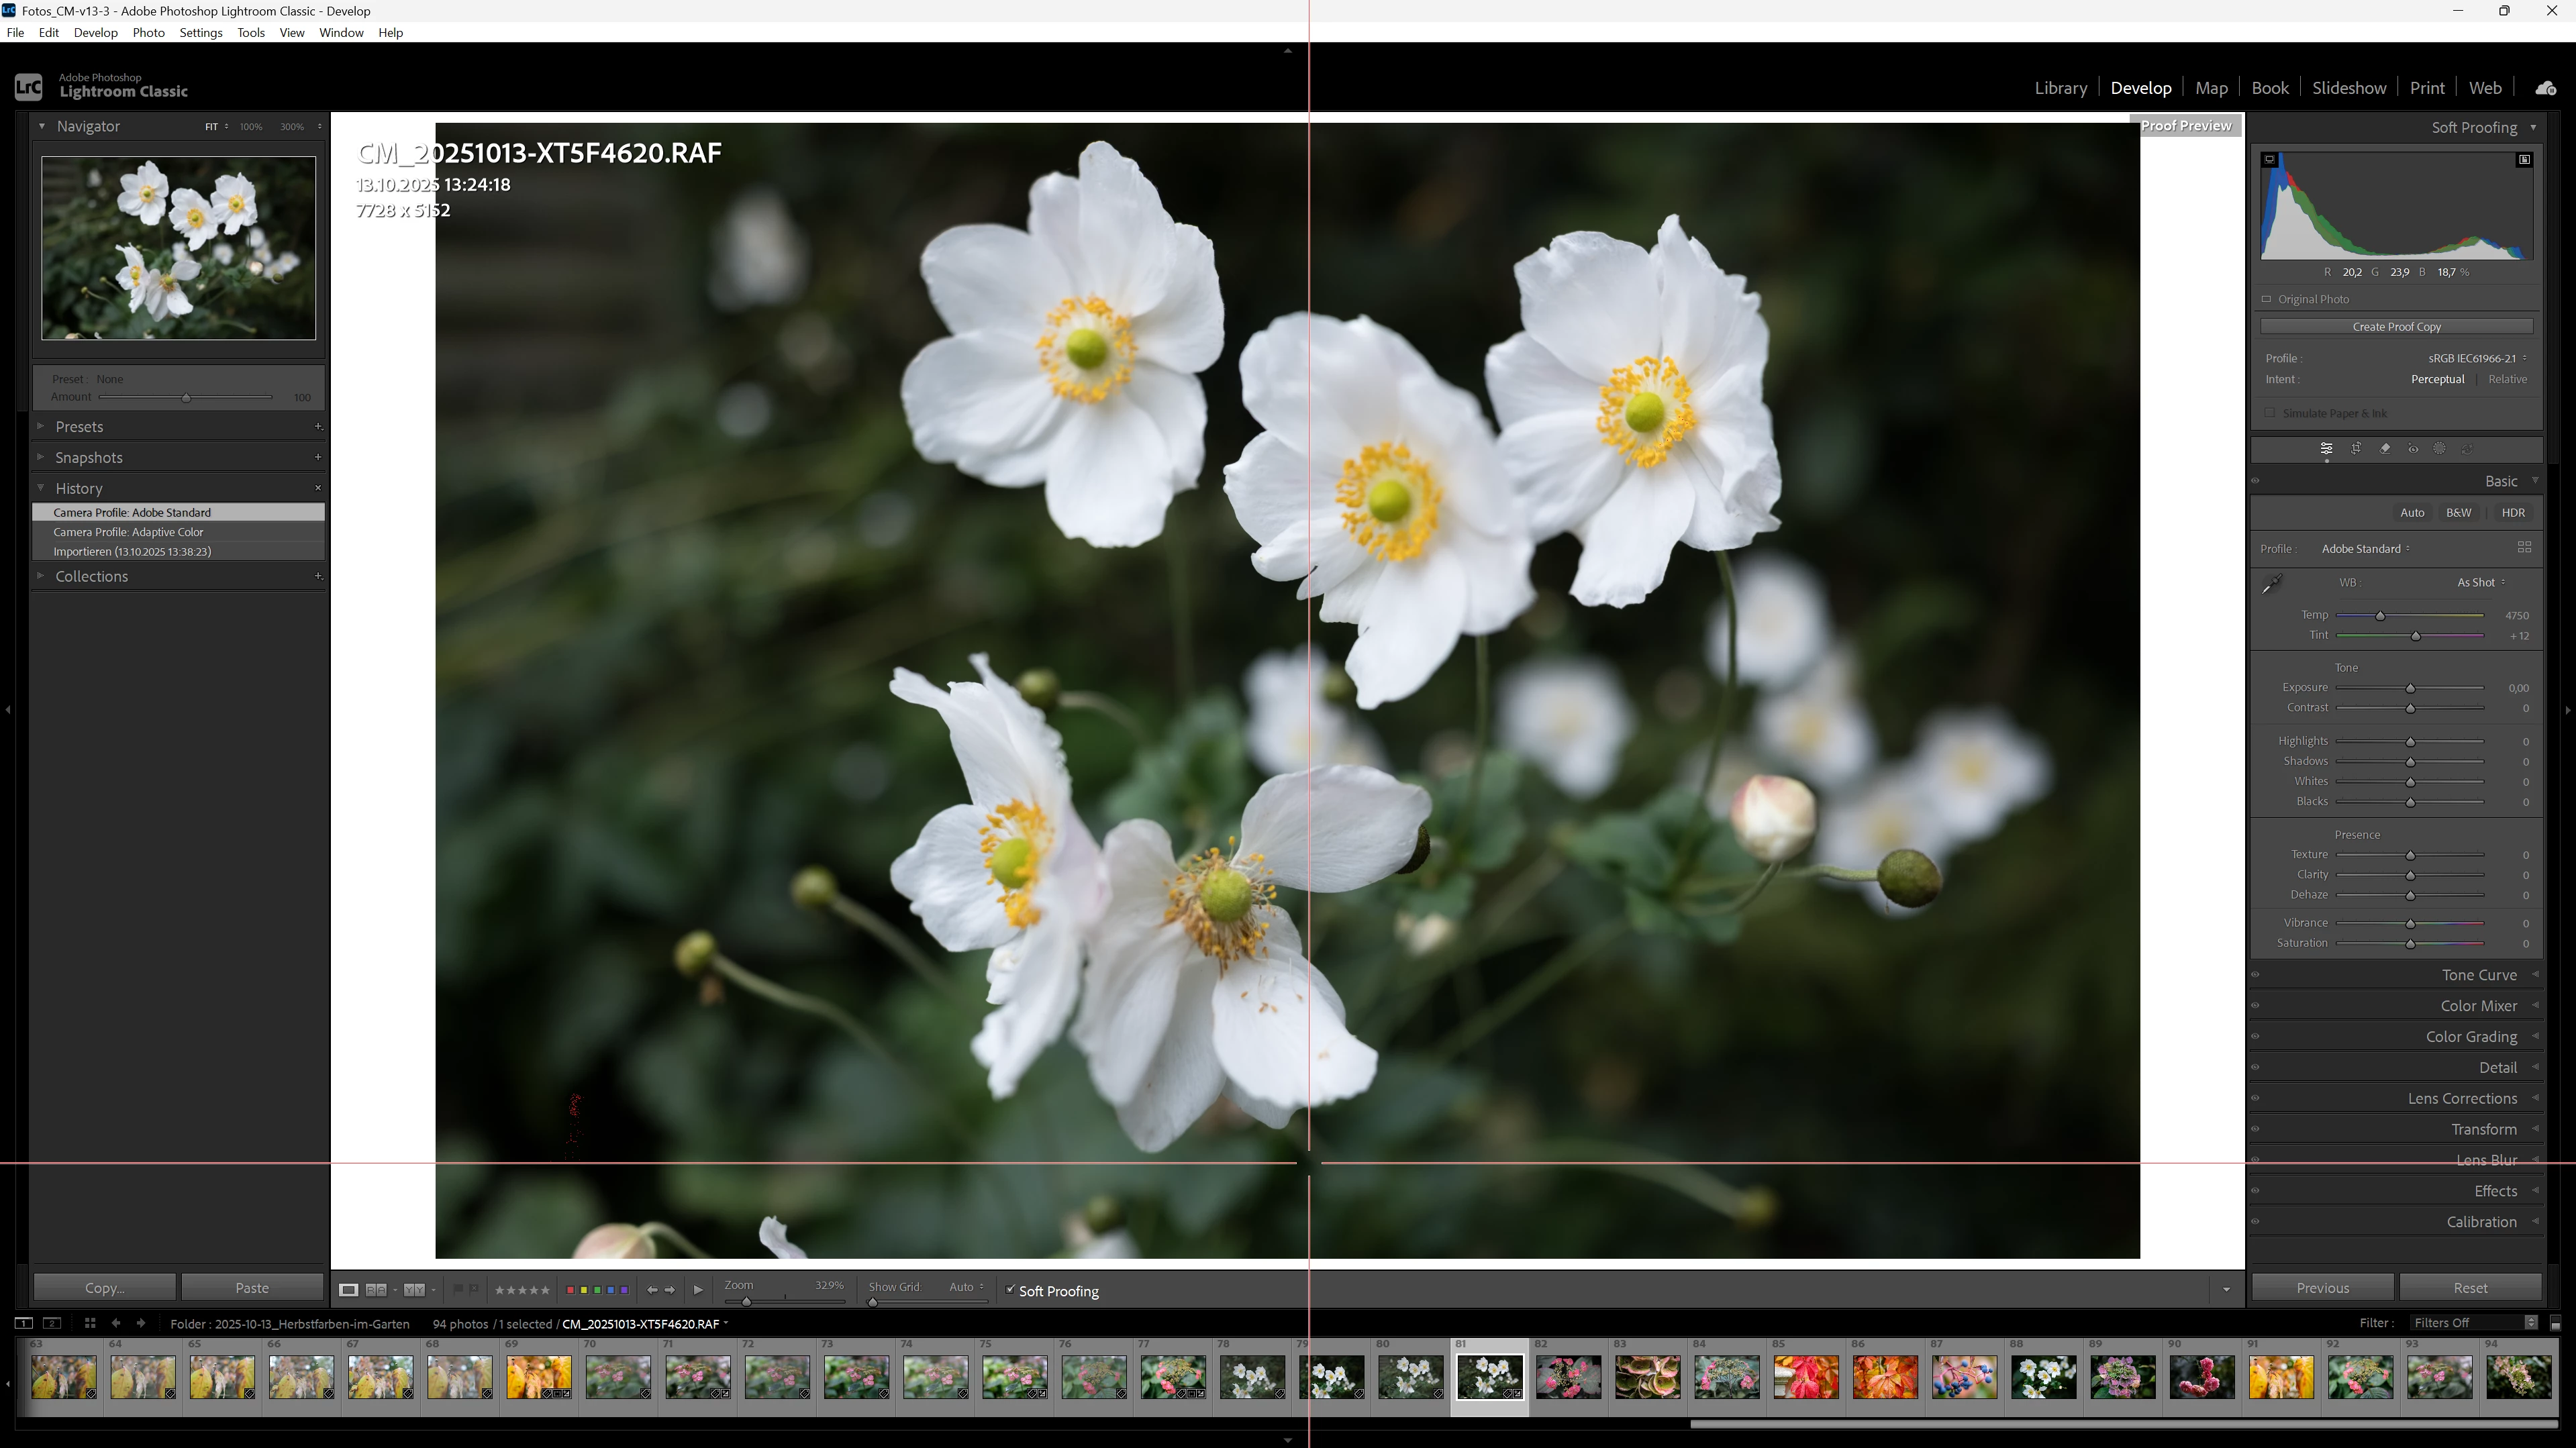Click the Exposure slider handle
Image resolution: width=2576 pixels, height=1448 pixels.
pos(2411,689)
